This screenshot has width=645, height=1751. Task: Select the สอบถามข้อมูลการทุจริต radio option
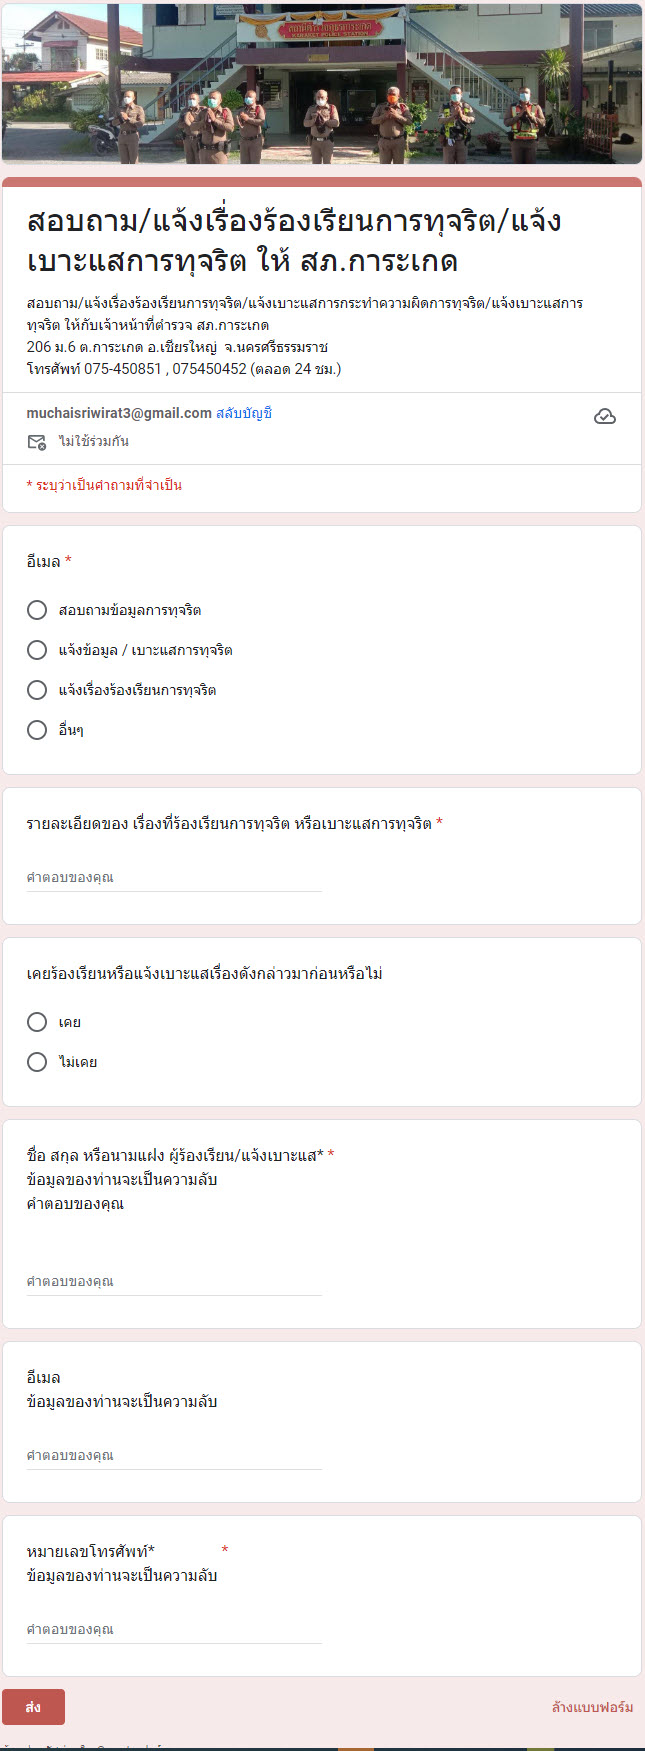tap(37, 610)
